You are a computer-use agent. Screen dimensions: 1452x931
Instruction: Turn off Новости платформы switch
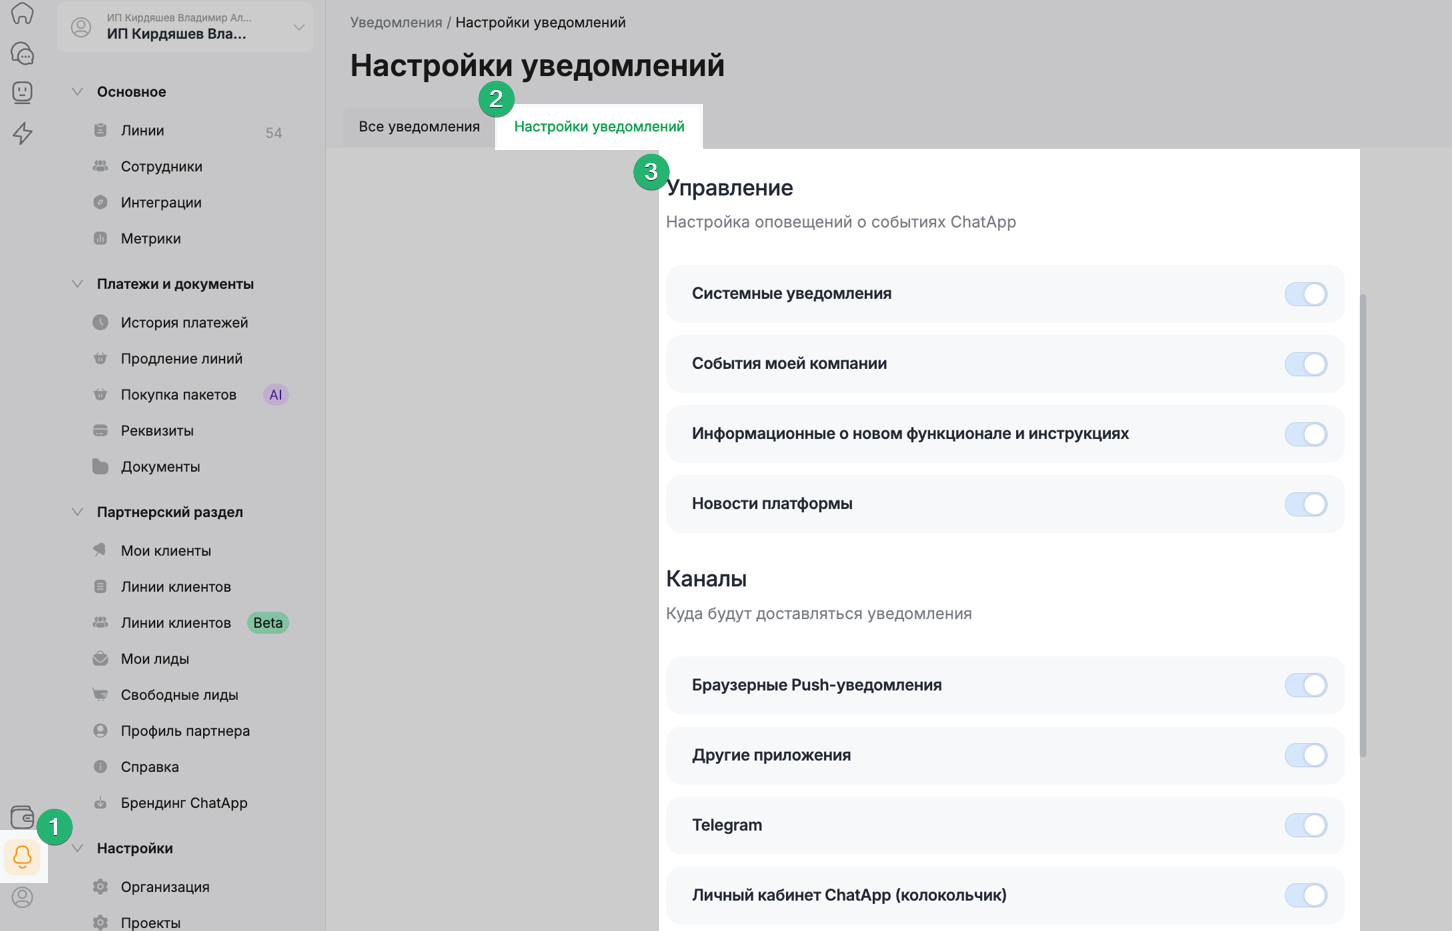[1305, 504]
